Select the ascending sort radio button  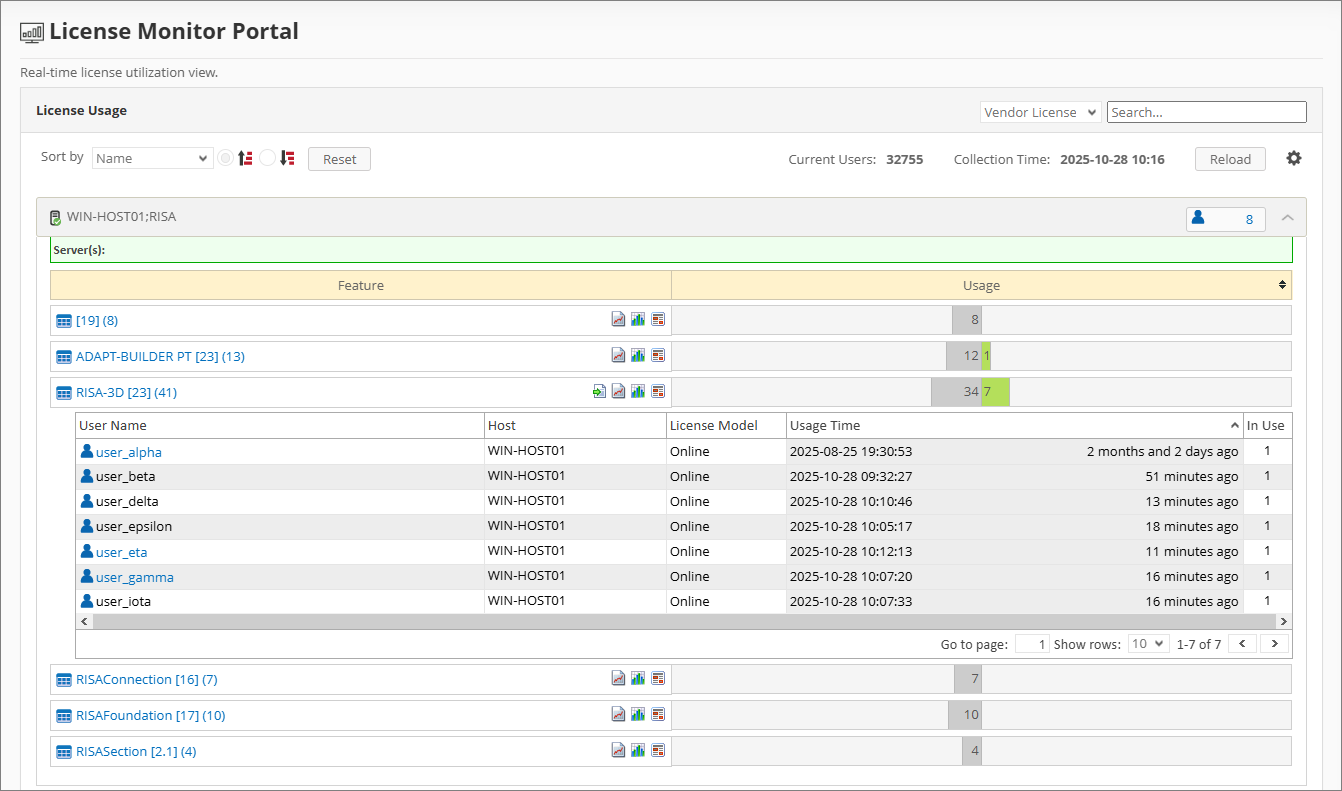(x=225, y=157)
